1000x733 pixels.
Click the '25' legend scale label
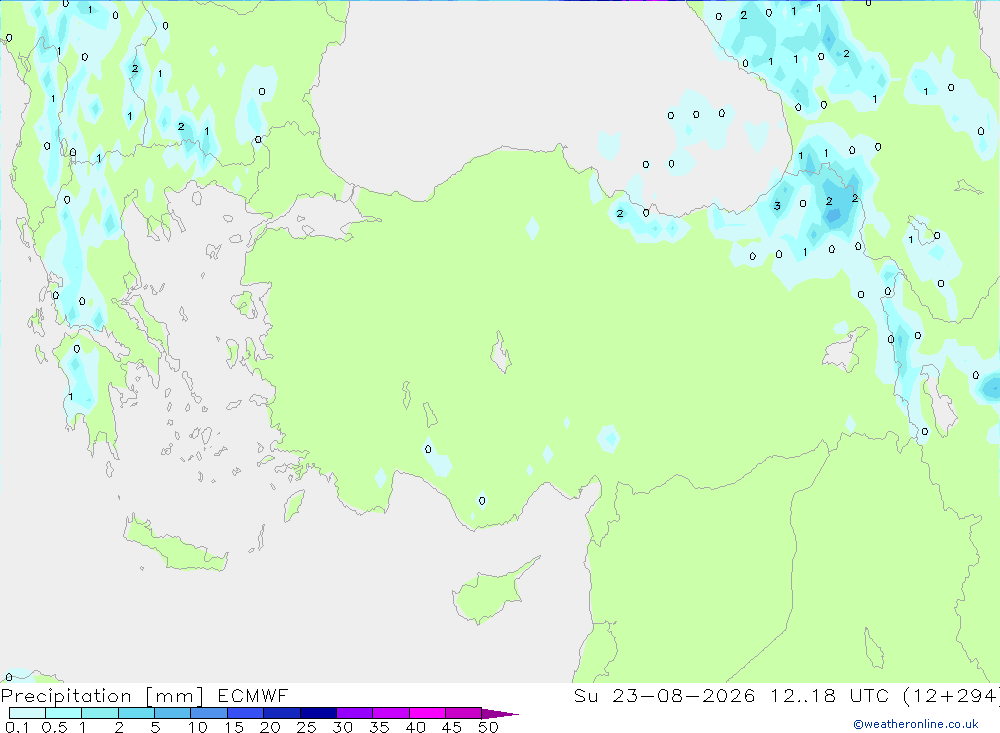point(306,727)
